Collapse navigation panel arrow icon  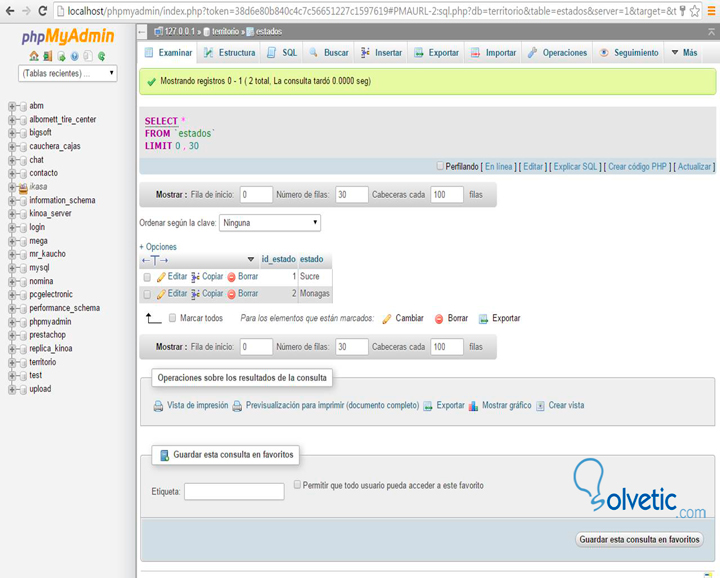point(142,32)
